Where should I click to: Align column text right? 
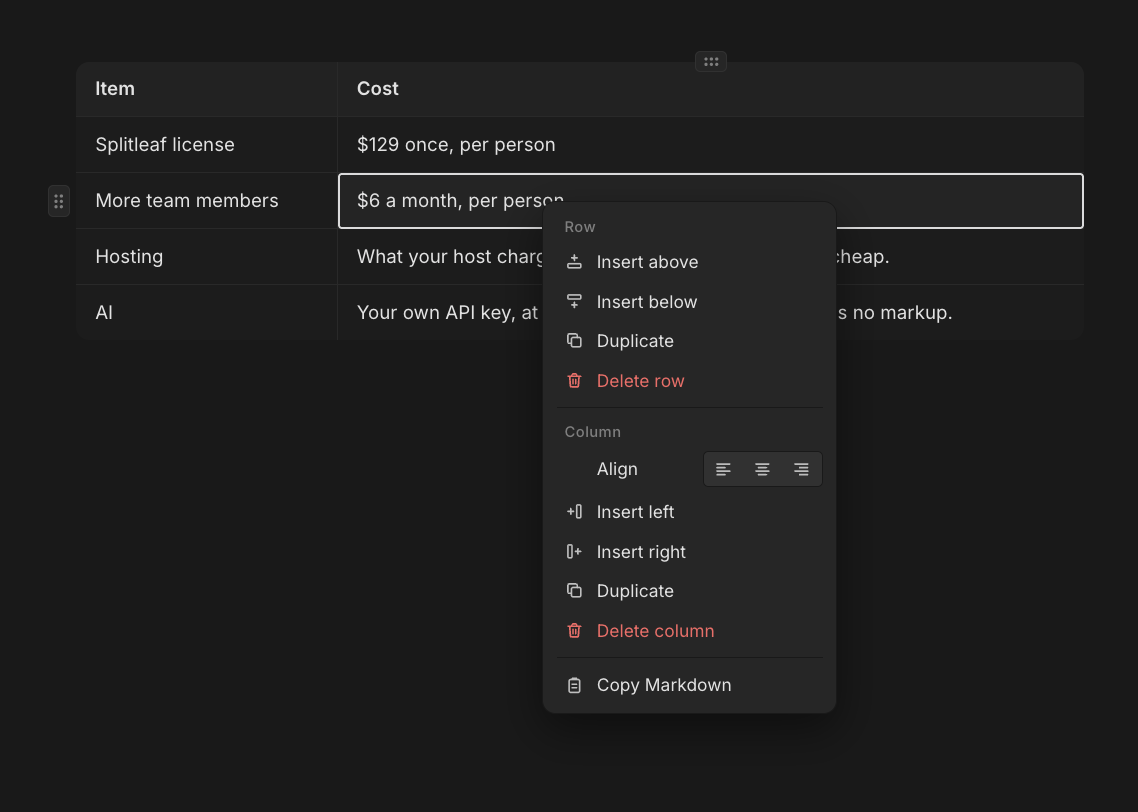pos(801,469)
